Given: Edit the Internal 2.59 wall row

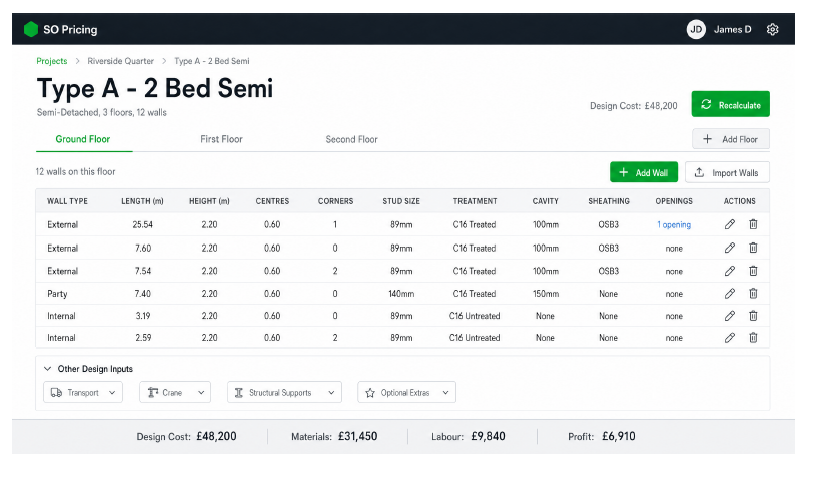Looking at the screenshot, I should [x=730, y=338].
